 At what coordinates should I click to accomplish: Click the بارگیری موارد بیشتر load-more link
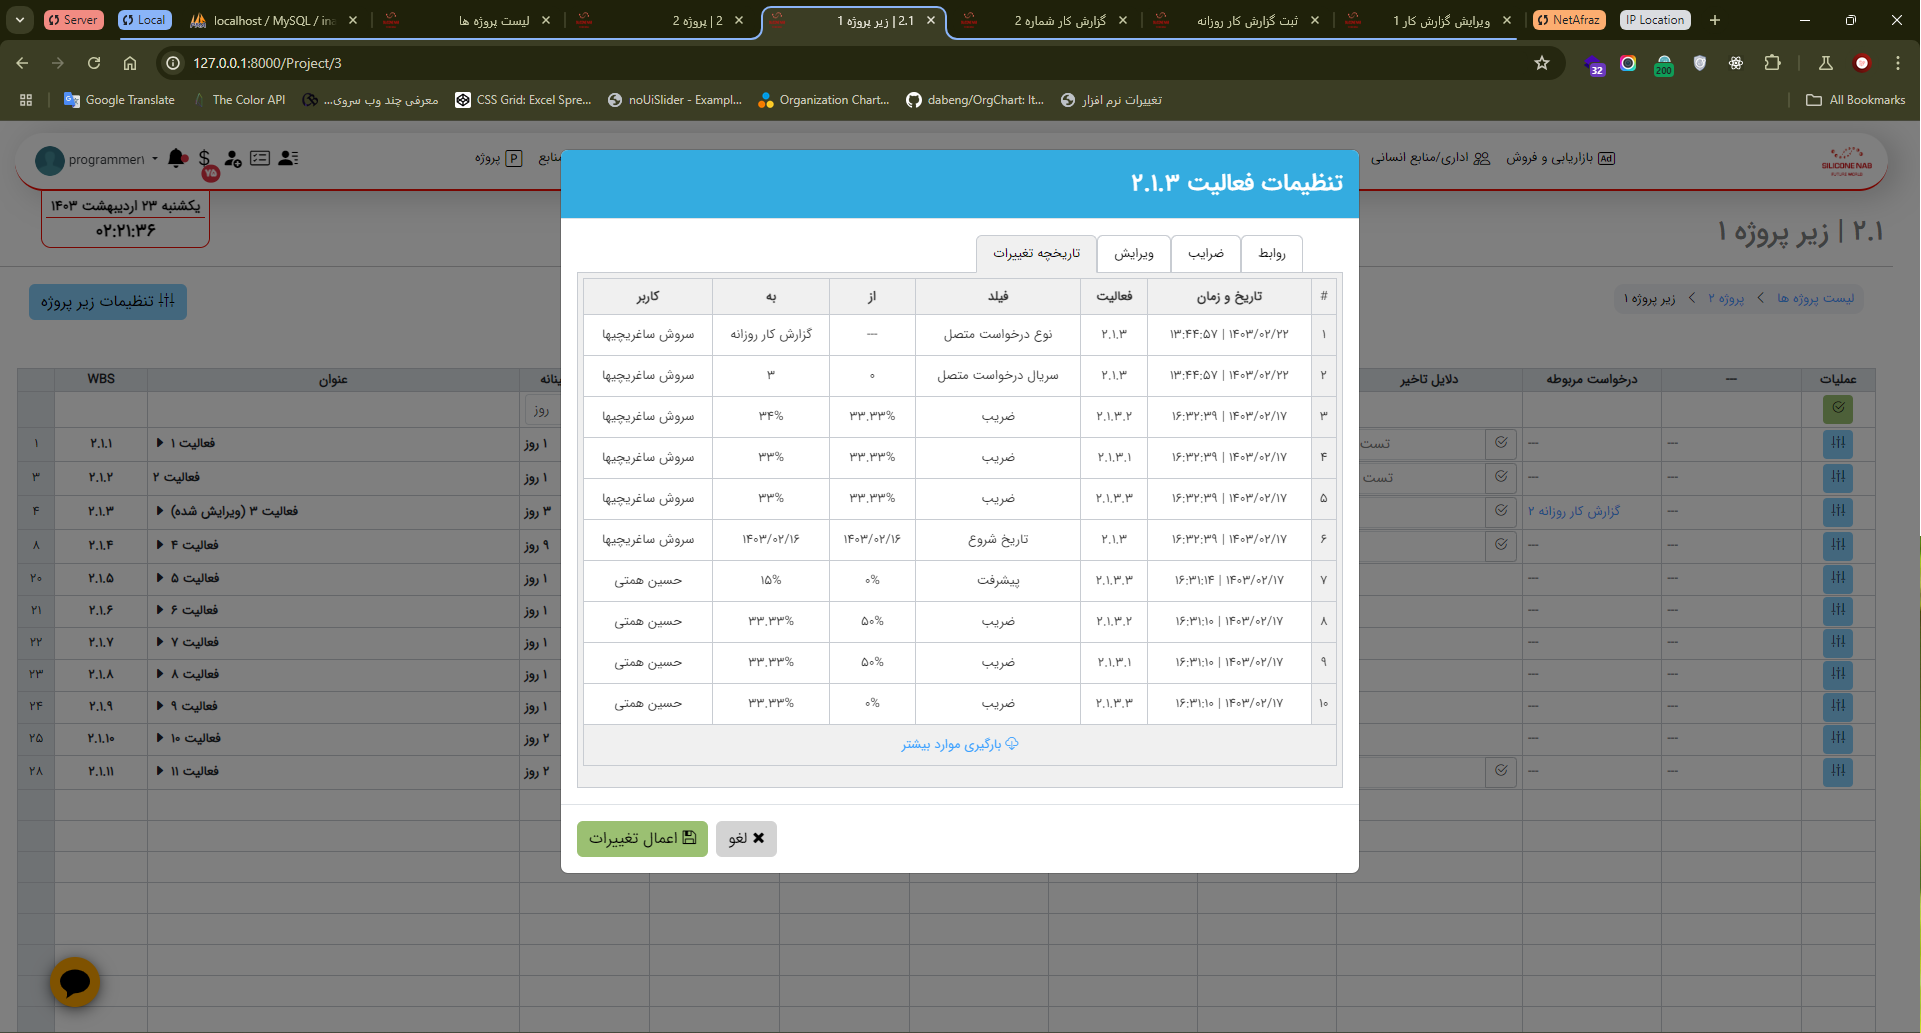959,745
